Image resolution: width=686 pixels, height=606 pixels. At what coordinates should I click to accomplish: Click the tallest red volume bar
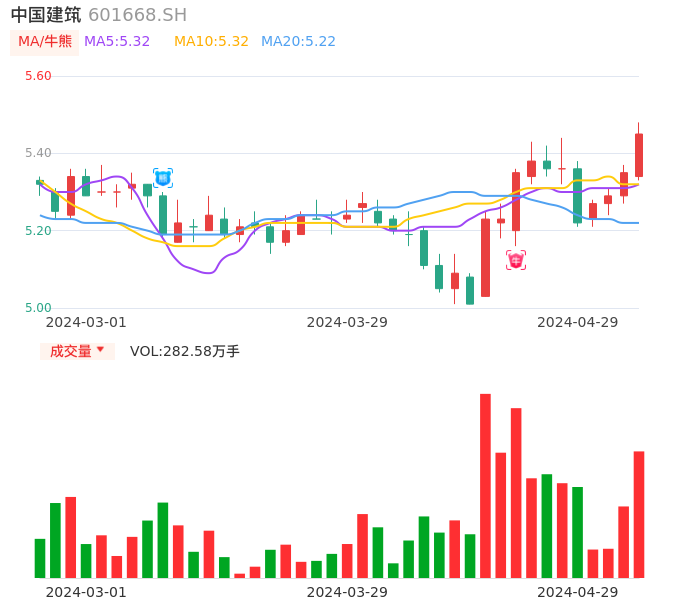[x=485, y=486]
